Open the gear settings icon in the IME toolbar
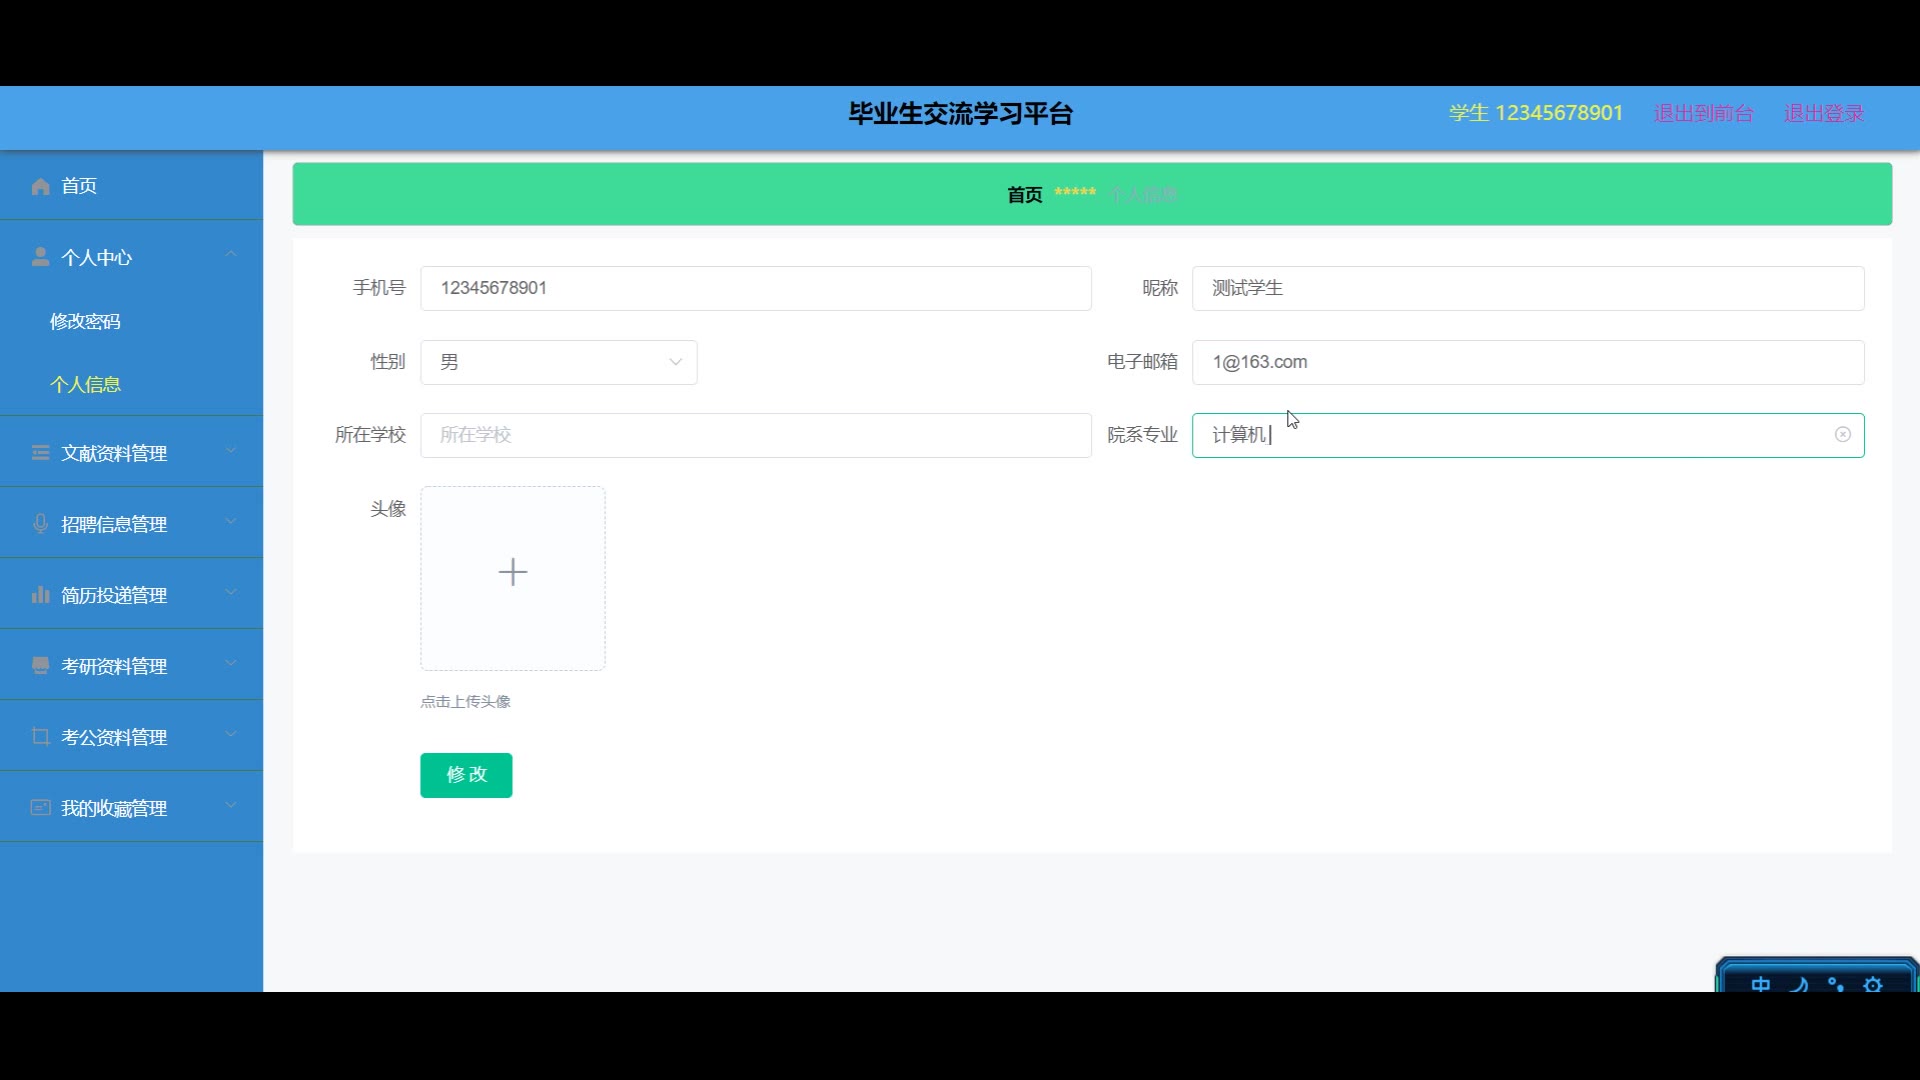This screenshot has height=1080, width=1920. [x=1873, y=984]
